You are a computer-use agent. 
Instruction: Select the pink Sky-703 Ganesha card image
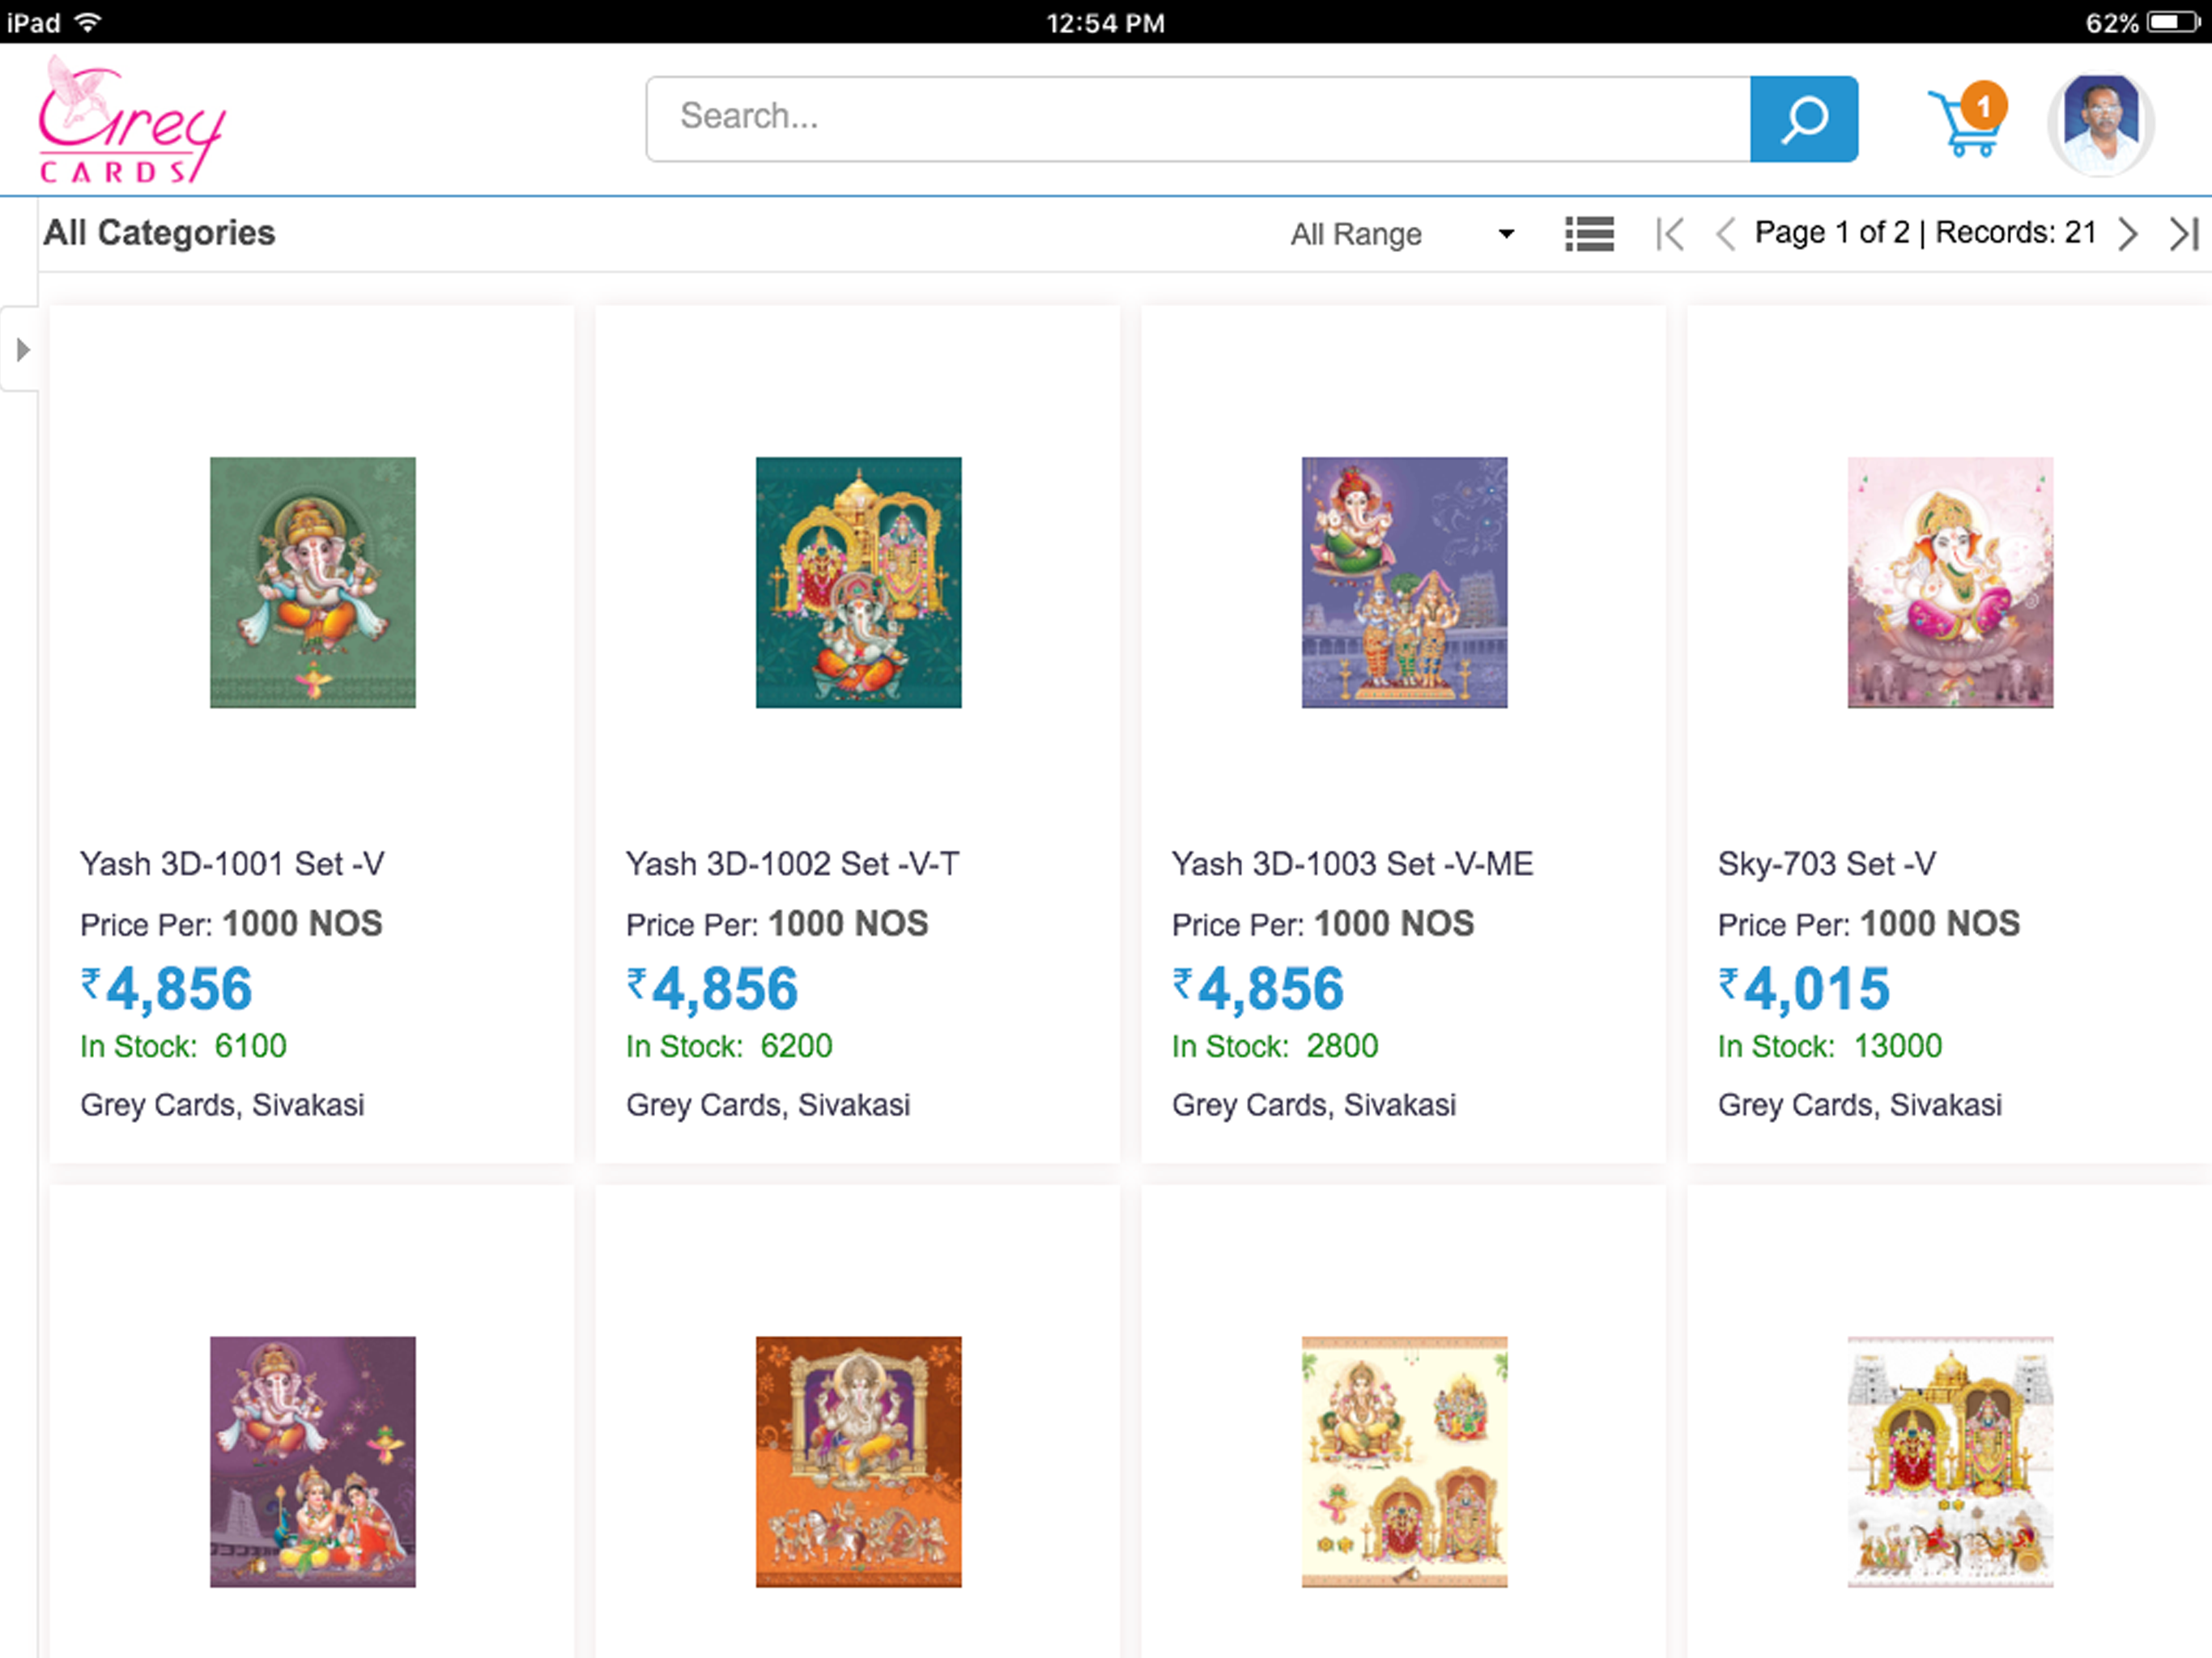pyautogui.click(x=1950, y=583)
